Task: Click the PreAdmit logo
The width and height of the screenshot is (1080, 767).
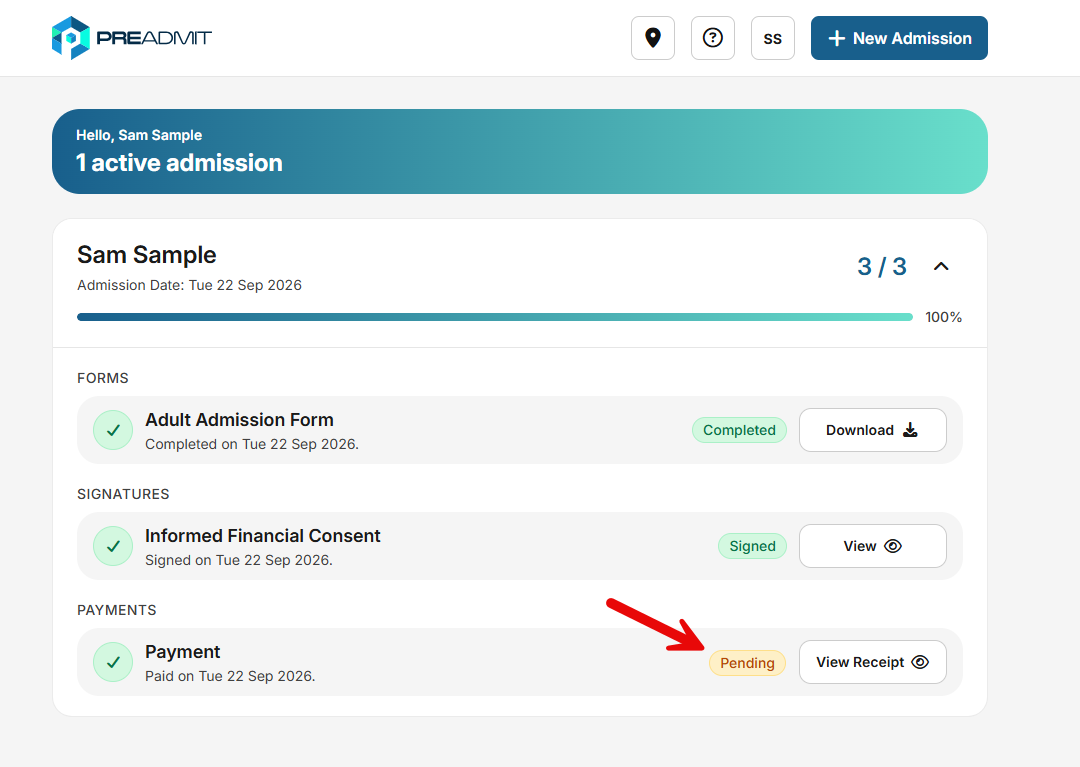Action: point(132,38)
